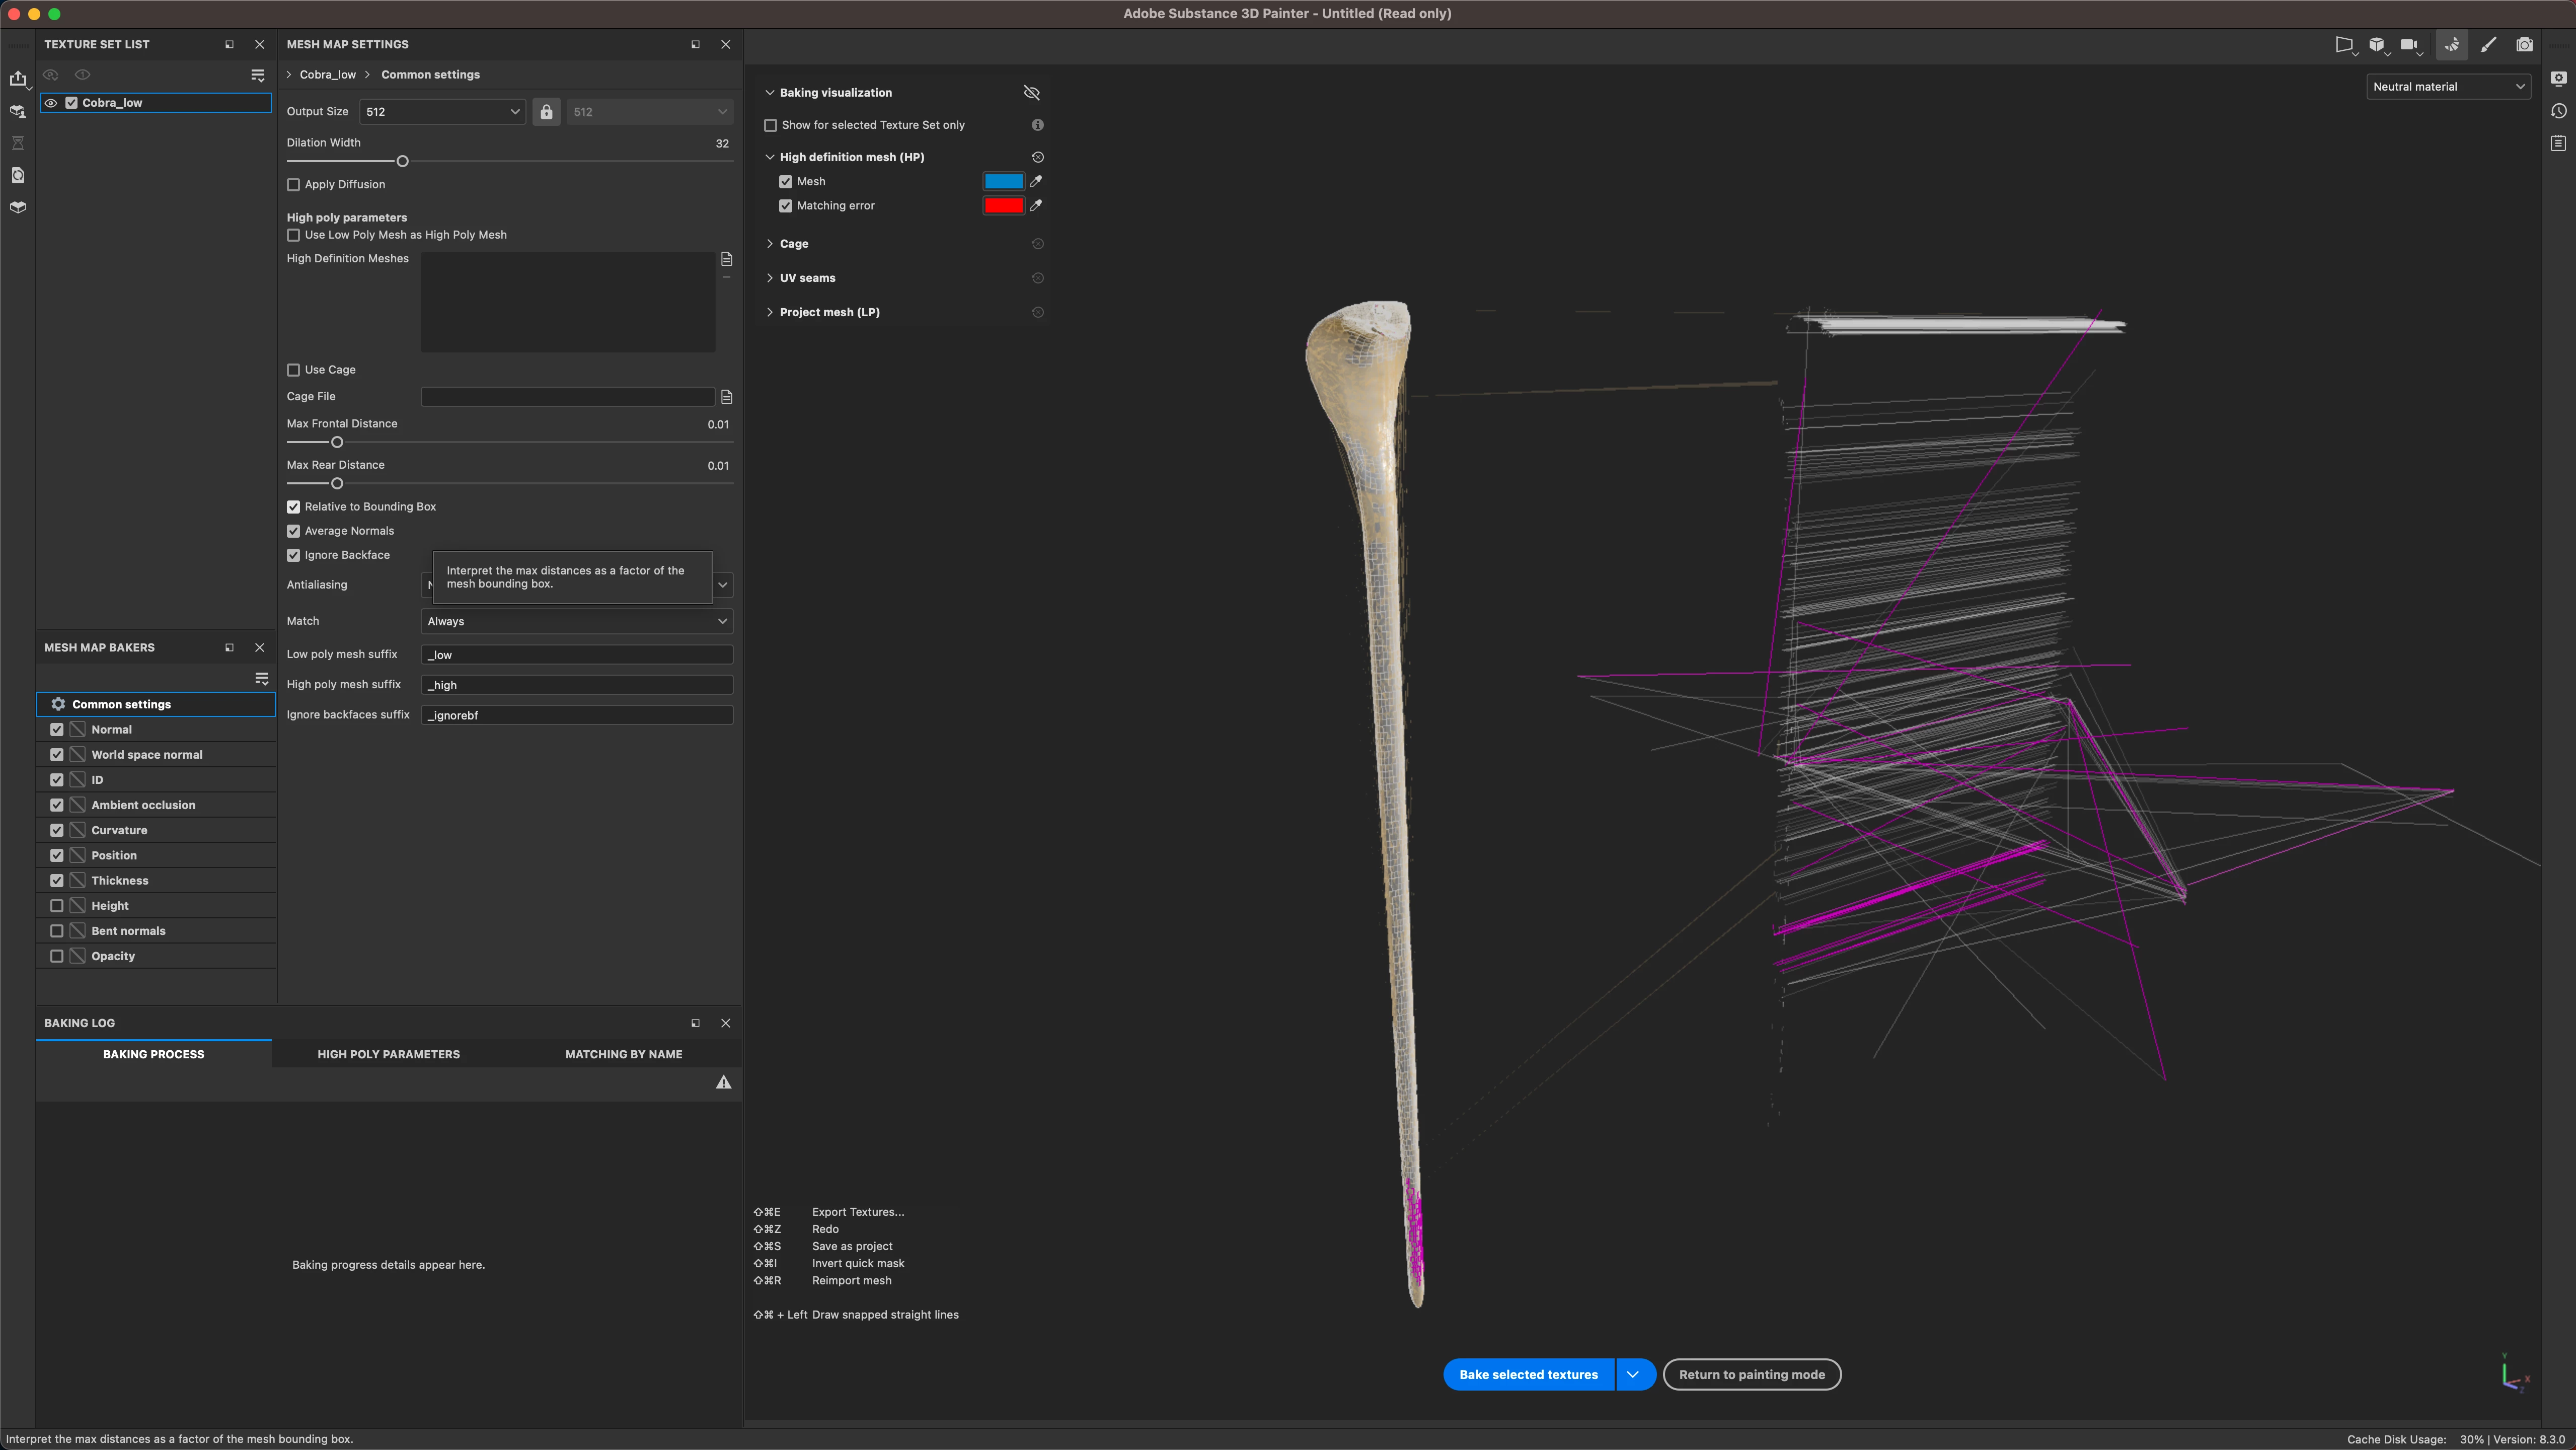This screenshot has height=1450, width=2576.
Task: Toggle baking visualization hide icon
Action: [x=1032, y=93]
